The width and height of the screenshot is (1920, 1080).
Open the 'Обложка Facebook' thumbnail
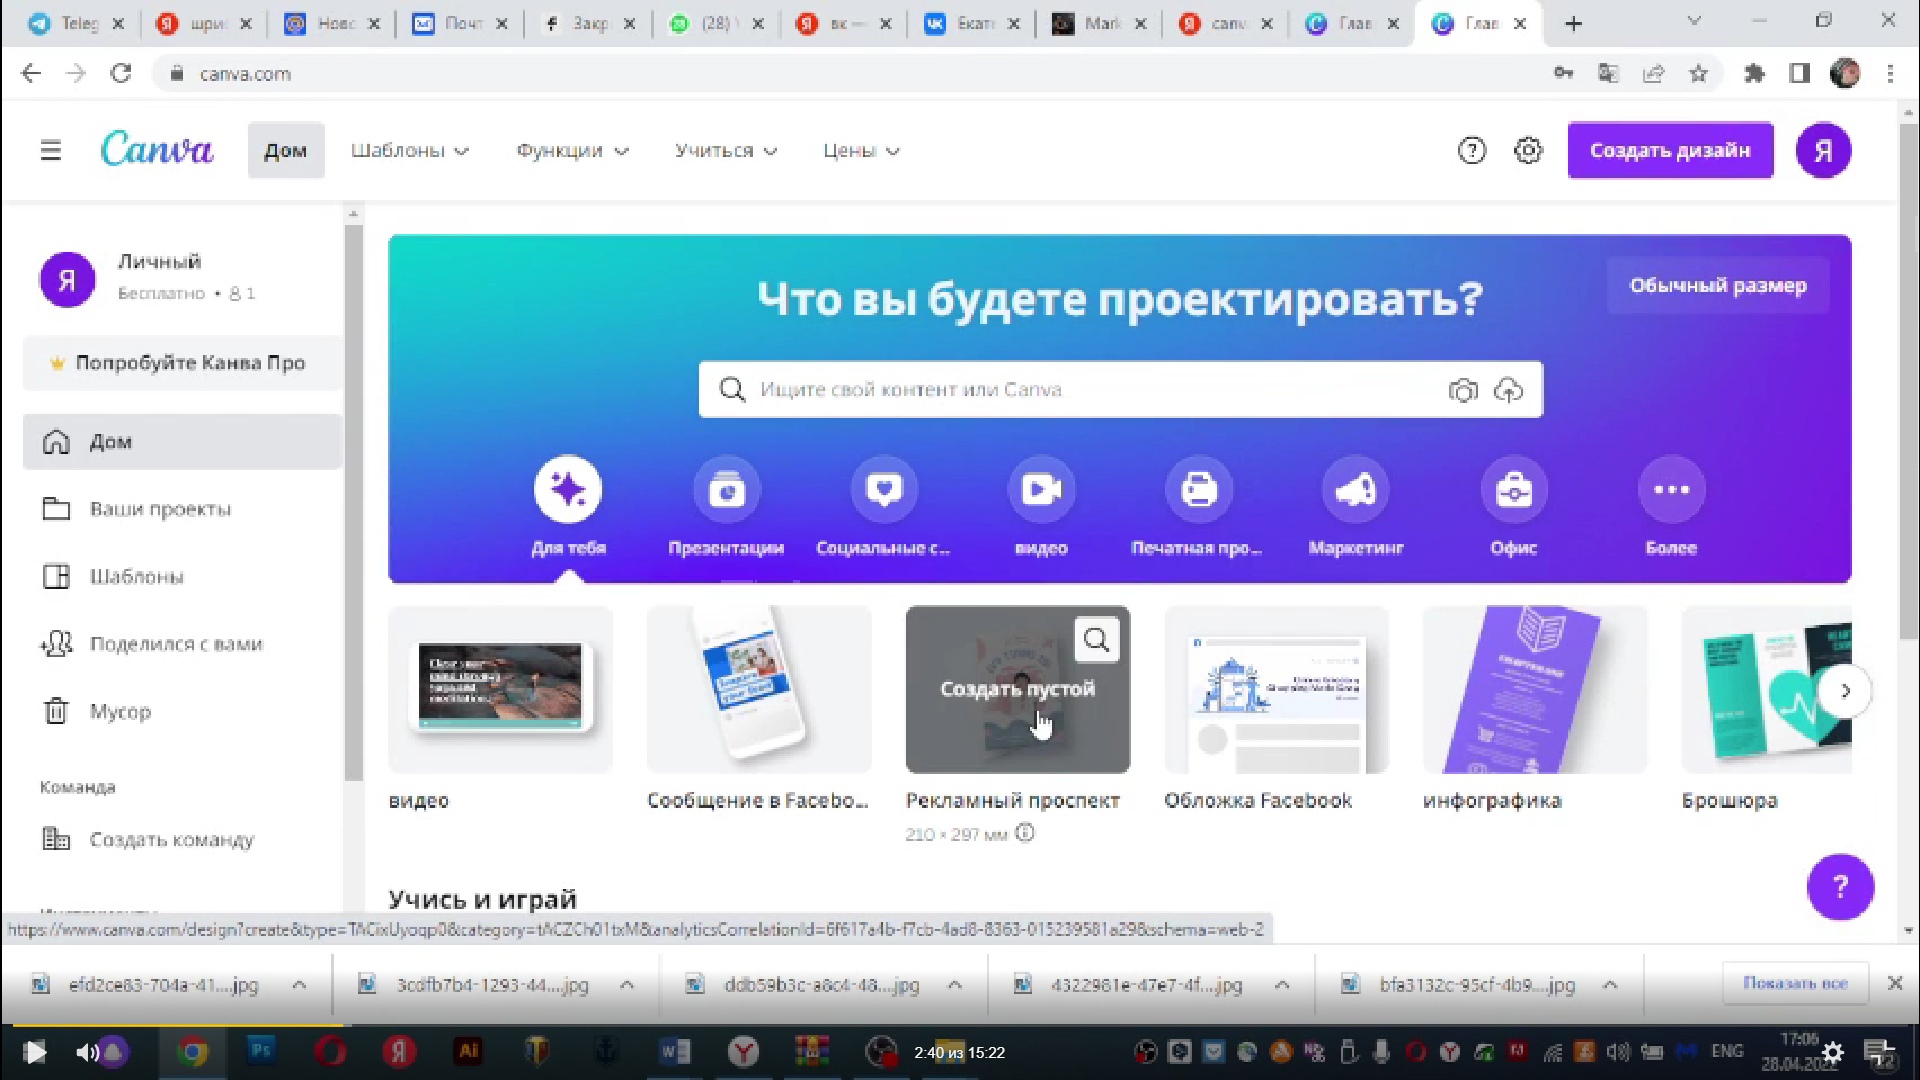(x=1276, y=690)
